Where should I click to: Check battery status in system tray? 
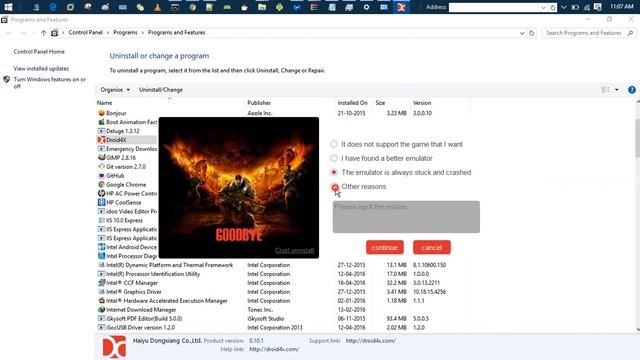575,7
